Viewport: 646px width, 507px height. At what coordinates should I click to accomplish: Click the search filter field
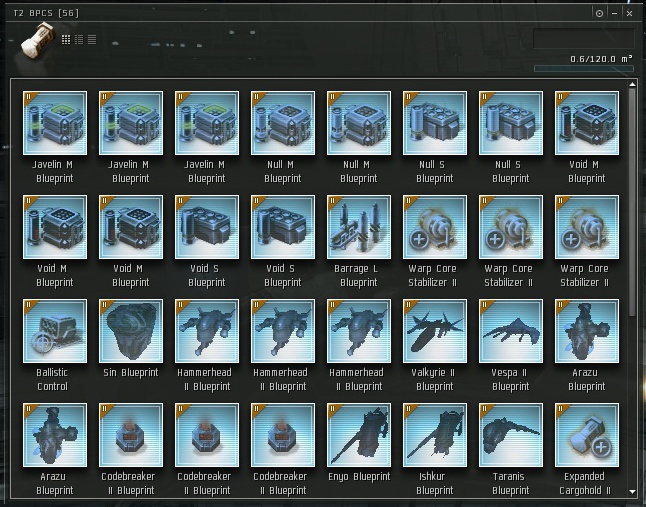point(583,39)
